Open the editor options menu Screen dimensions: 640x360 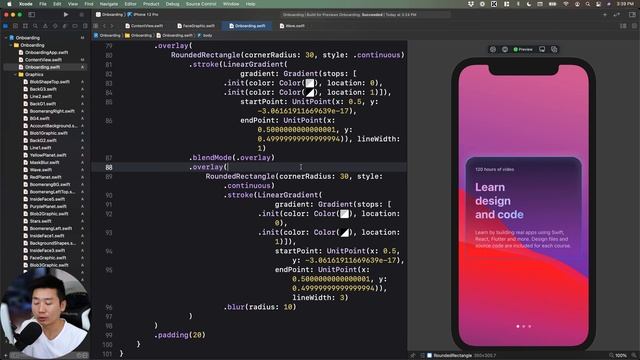623,26
